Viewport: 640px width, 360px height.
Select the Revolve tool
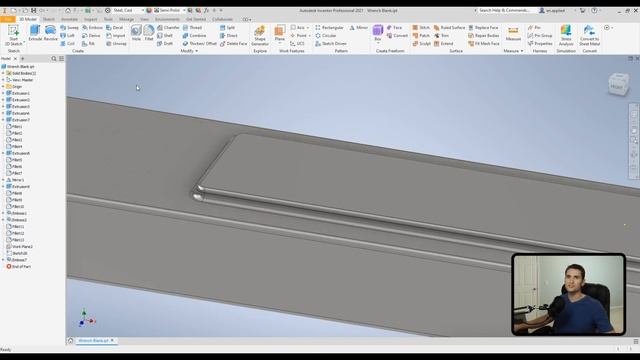point(51,33)
